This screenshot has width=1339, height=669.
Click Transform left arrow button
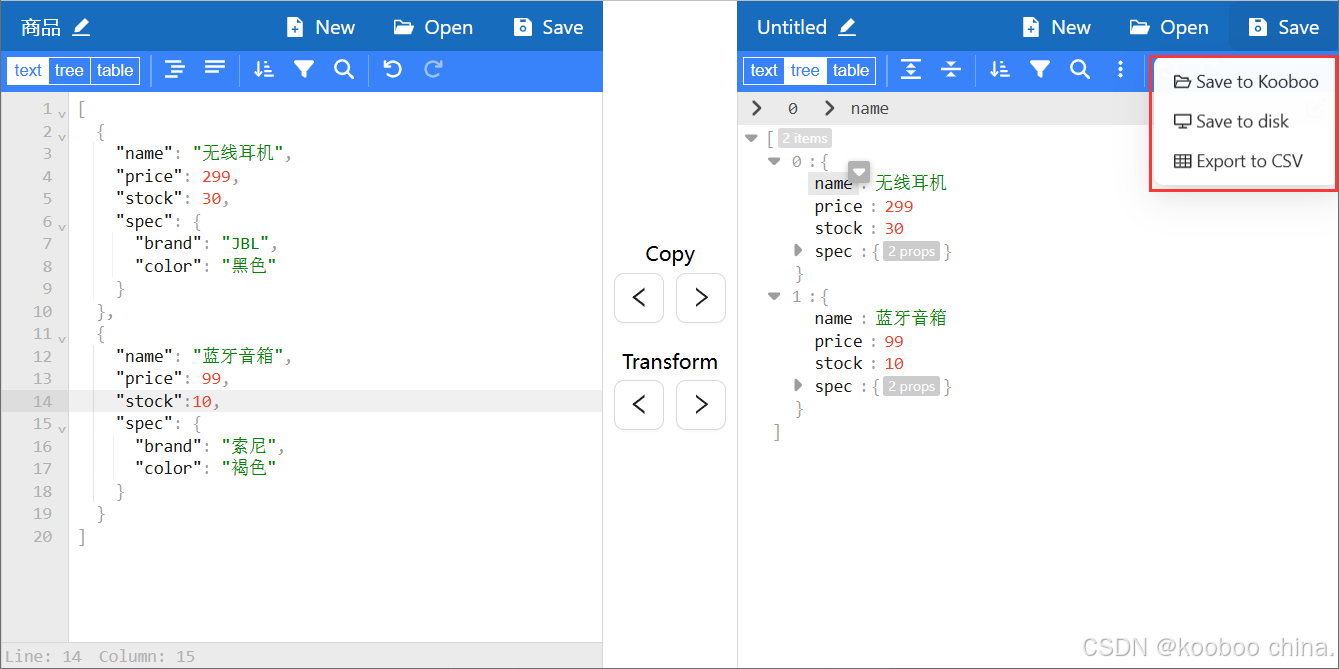pyautogui.click(x=639, y=405)
